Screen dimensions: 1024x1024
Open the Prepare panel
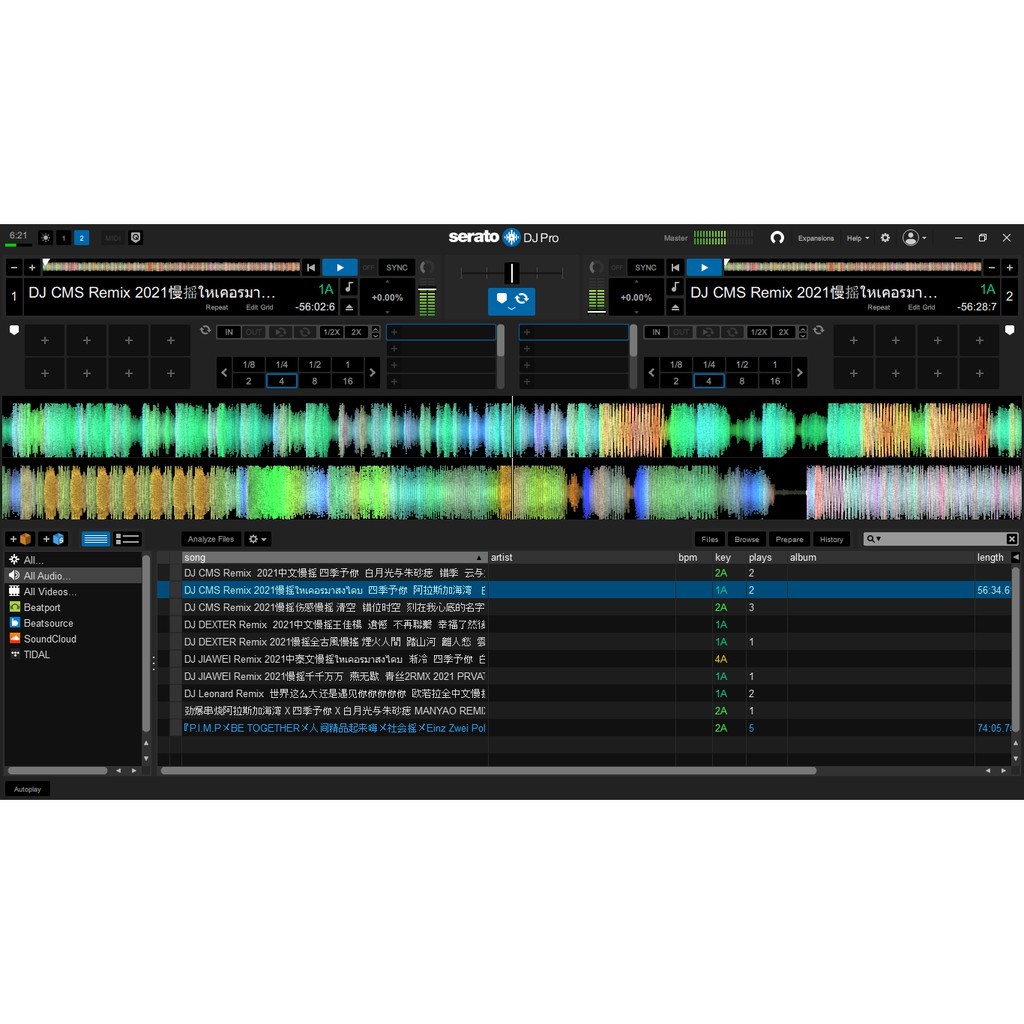[789, 539]
